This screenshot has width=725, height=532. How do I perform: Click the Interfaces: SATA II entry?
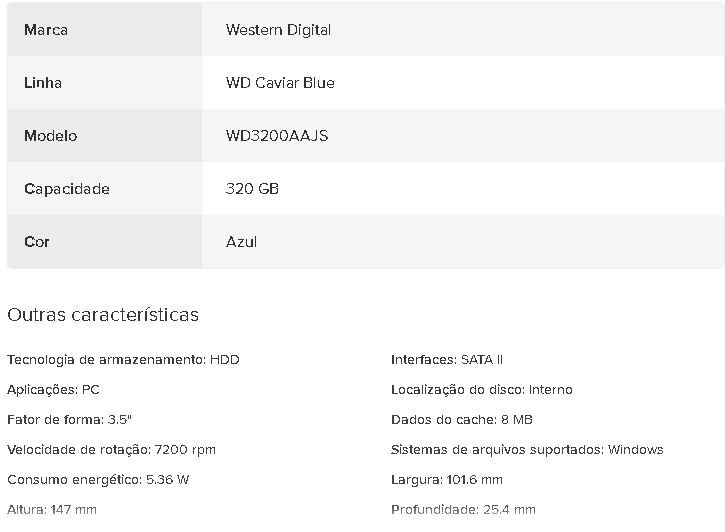[447, 360]
